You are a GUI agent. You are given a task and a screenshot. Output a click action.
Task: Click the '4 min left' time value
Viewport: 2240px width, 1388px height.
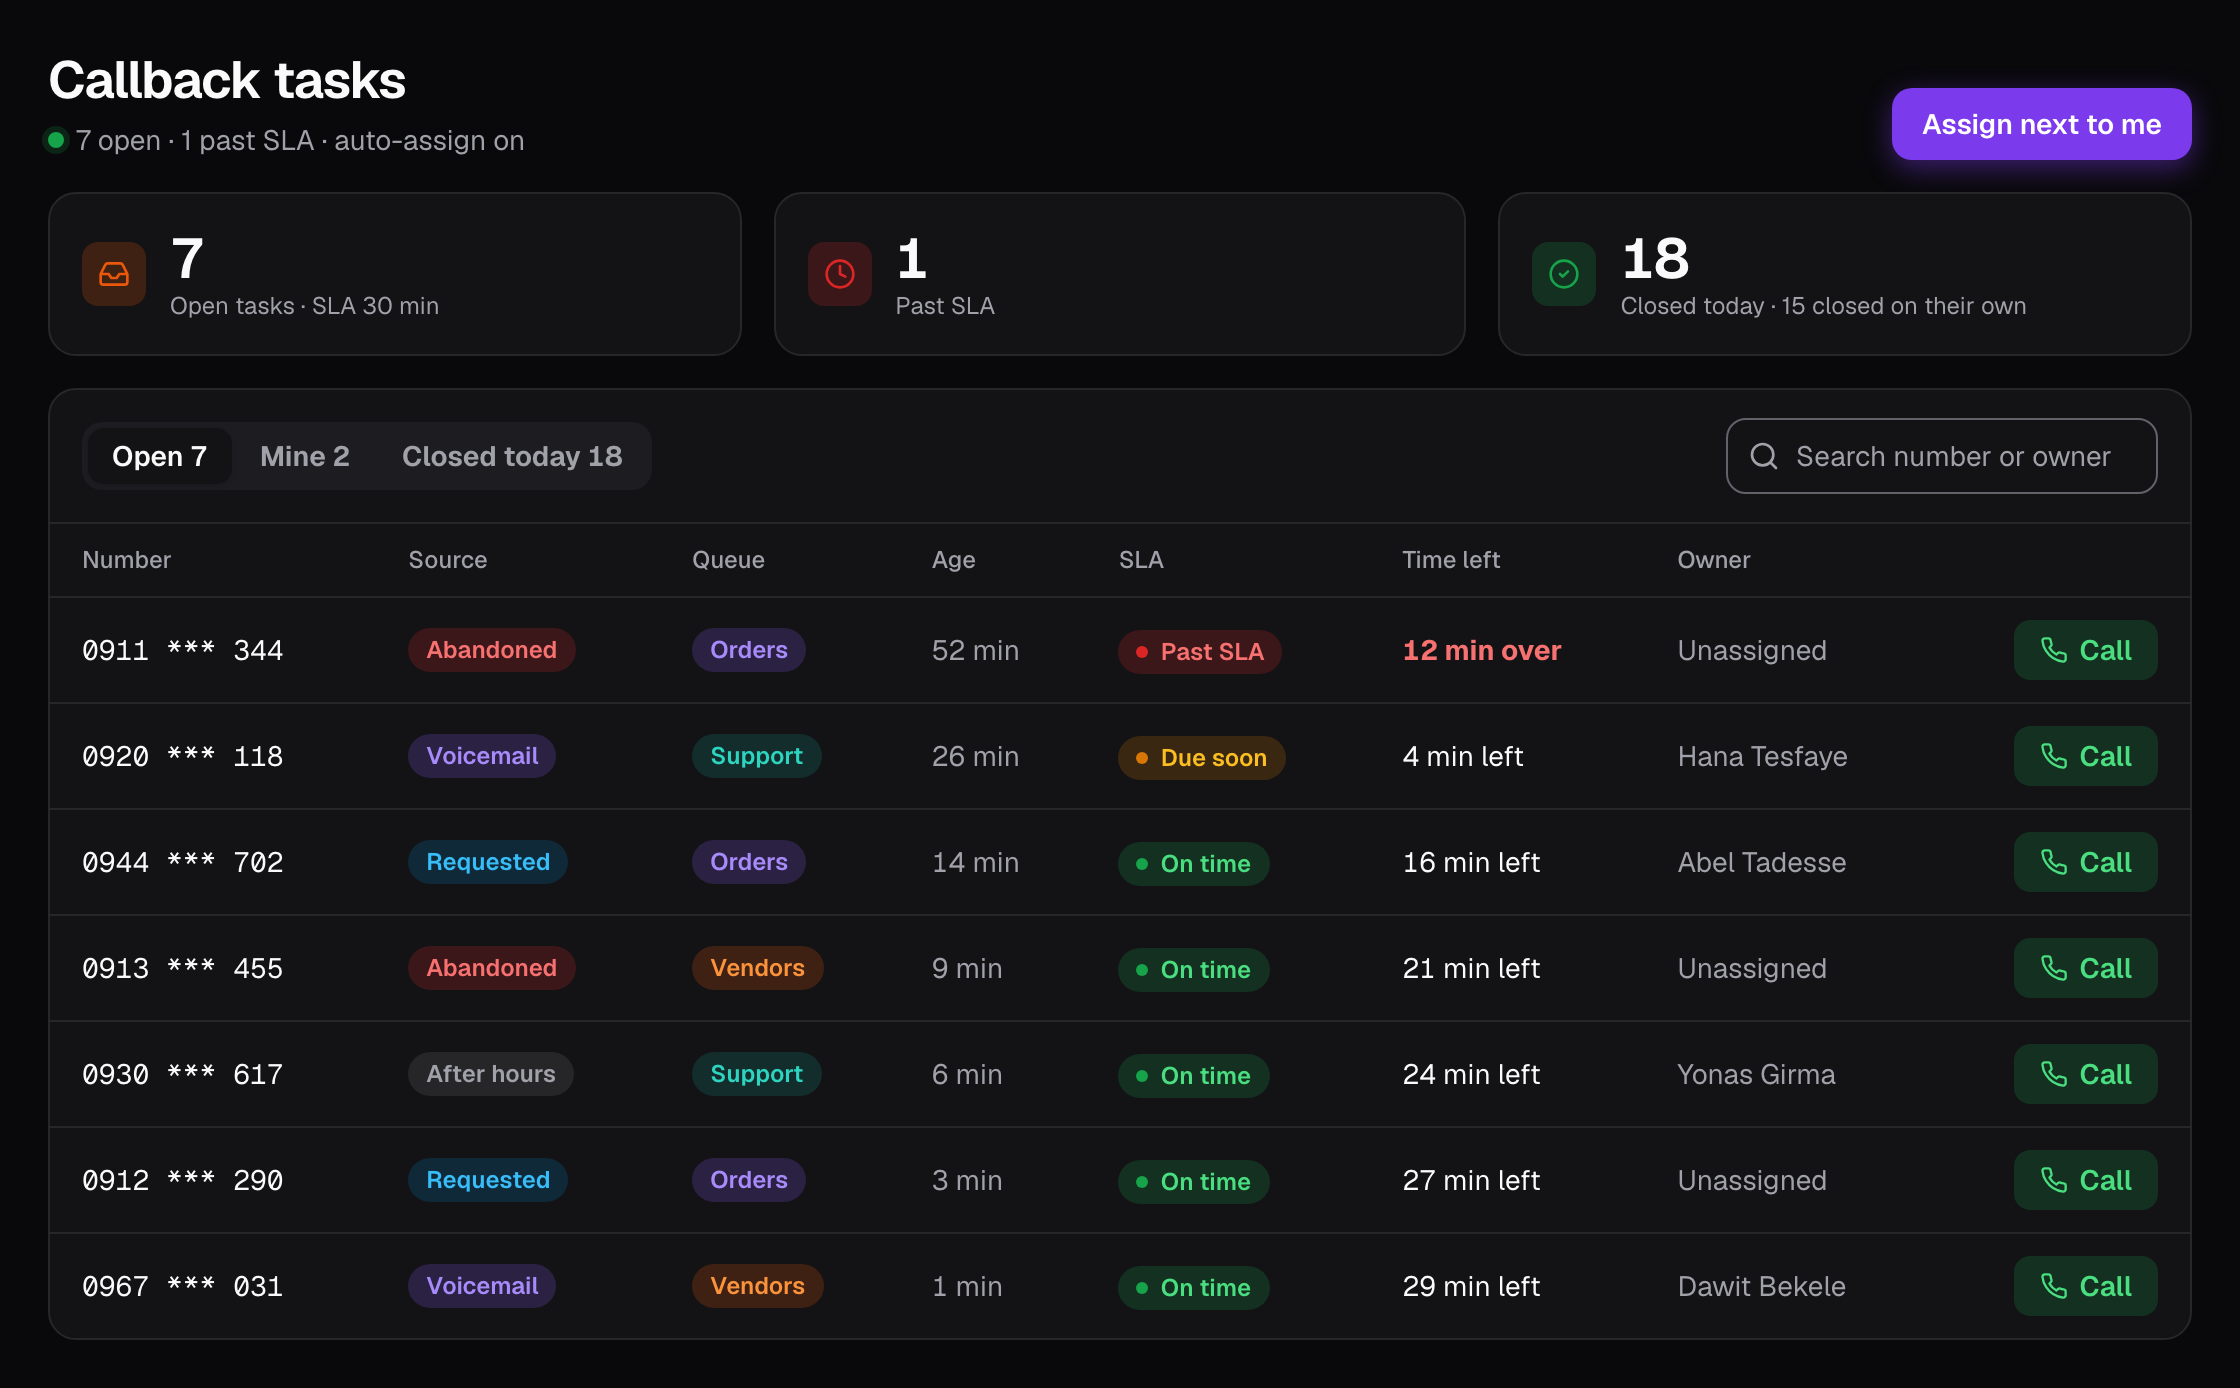pyautogui.click(x=1462, y=756)
